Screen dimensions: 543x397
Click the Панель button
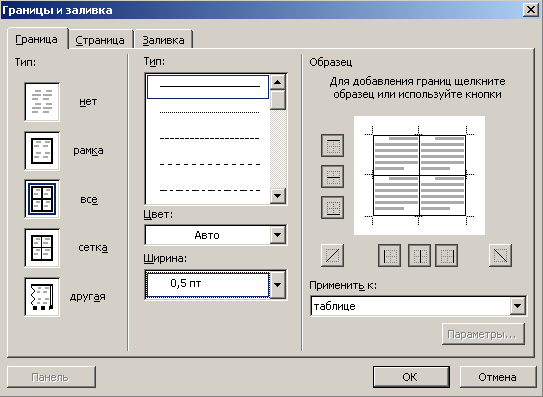51,377
